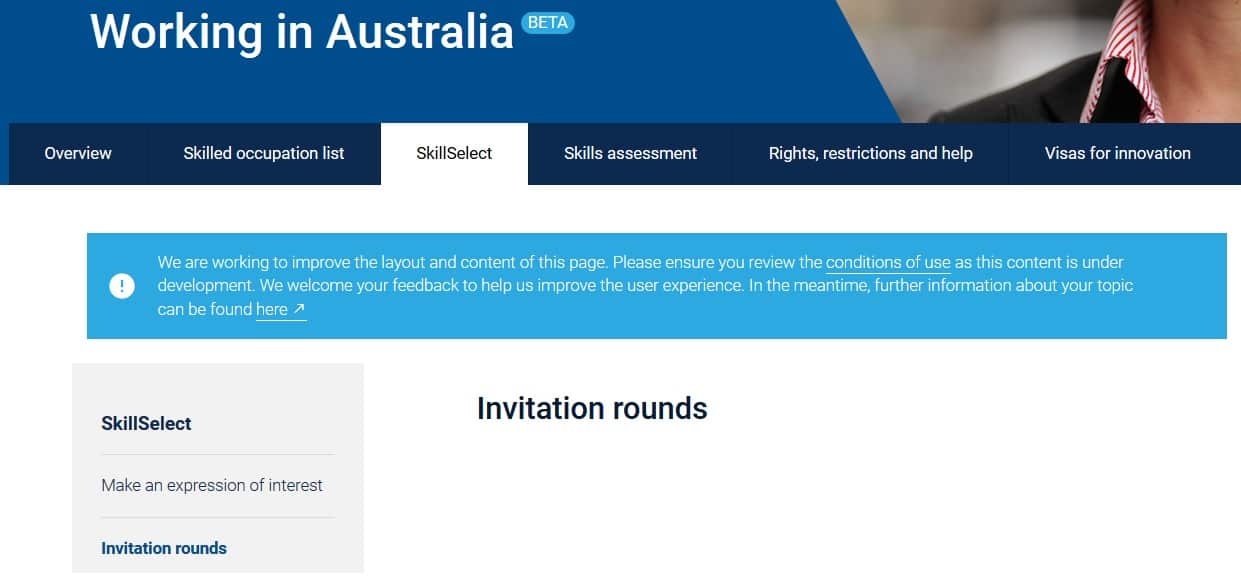Click the BETA badge next to title
This screenshot has width=1241, height=585.
click(548, 23)
